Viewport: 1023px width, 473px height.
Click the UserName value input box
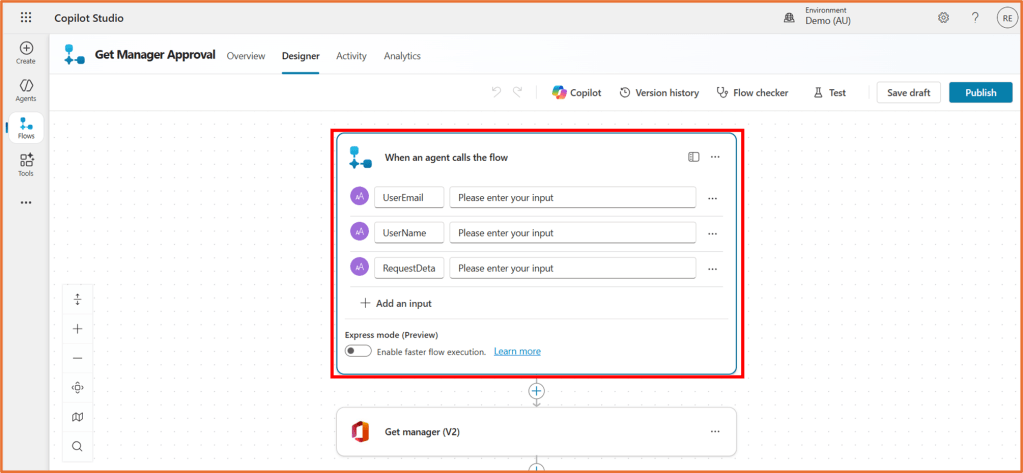click(573, 233)
